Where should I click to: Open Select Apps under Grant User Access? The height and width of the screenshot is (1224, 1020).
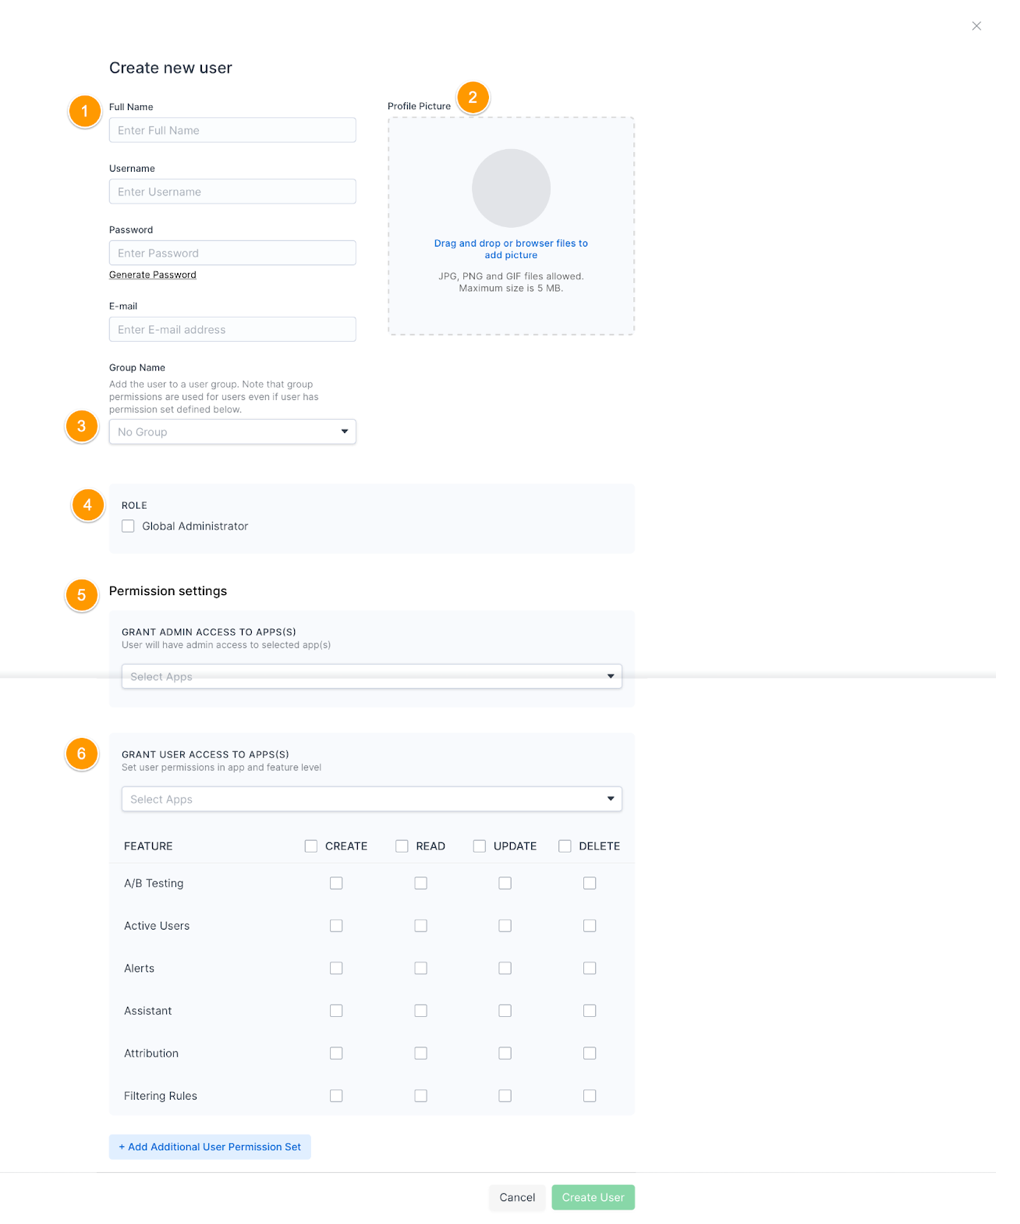point(371,799)
